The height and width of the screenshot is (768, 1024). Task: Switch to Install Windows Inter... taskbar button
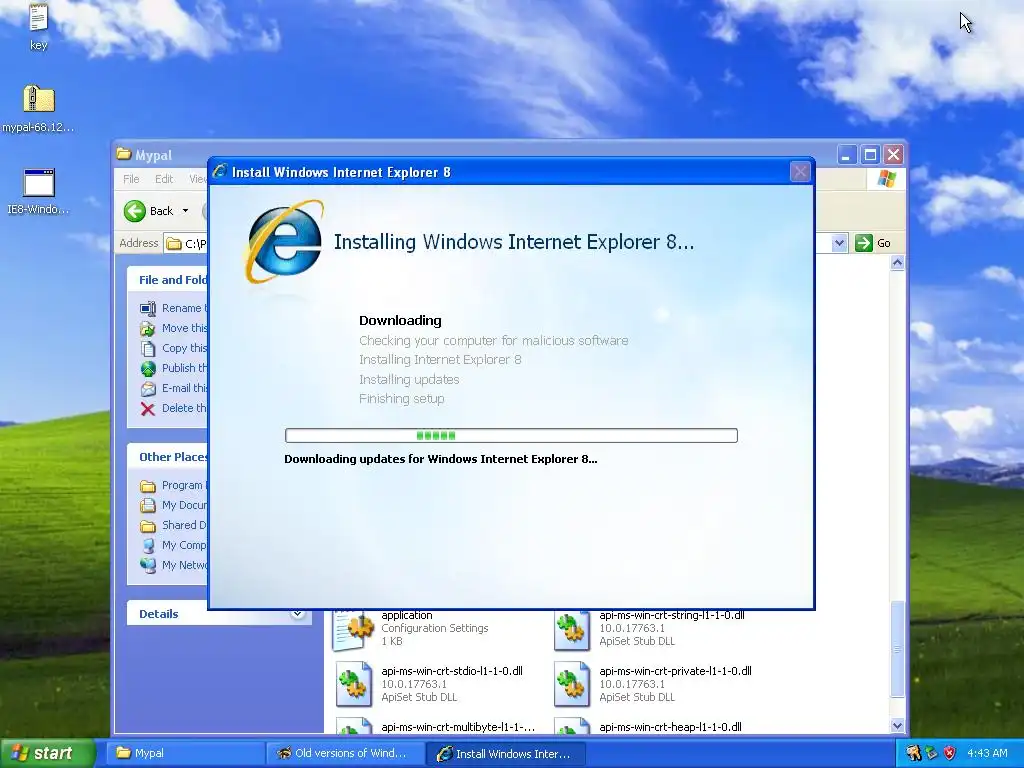(505, 753)
